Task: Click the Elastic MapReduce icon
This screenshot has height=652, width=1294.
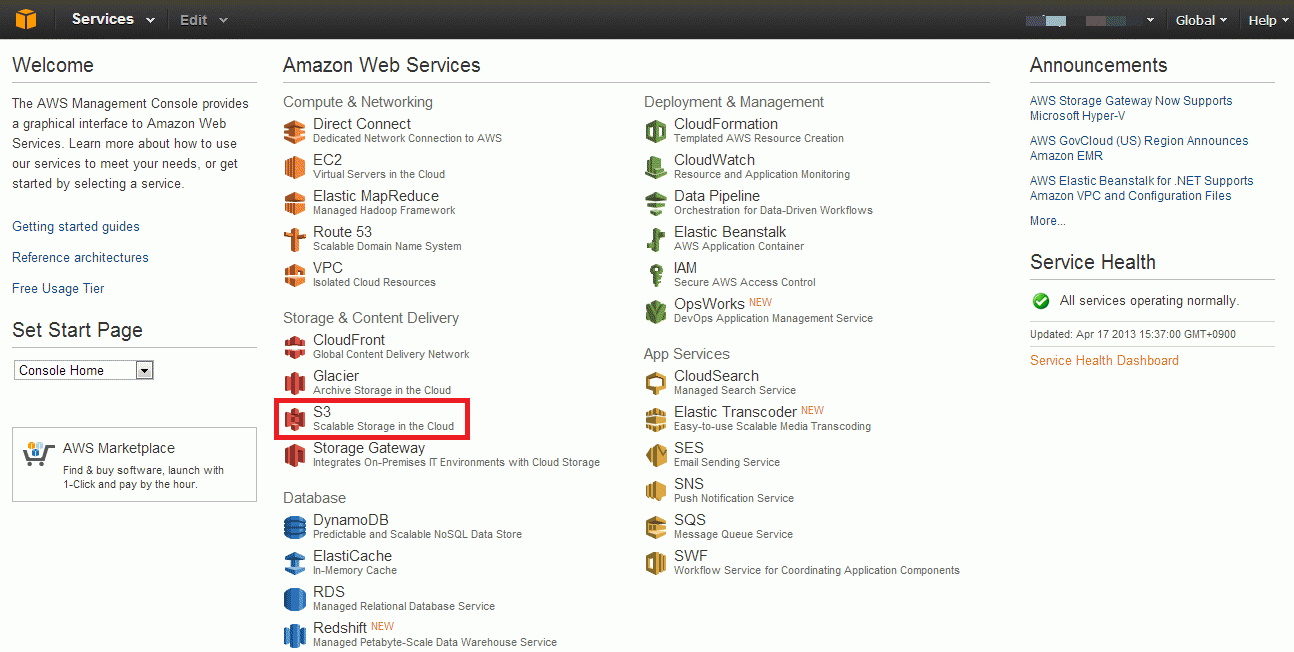Action: 294,203
